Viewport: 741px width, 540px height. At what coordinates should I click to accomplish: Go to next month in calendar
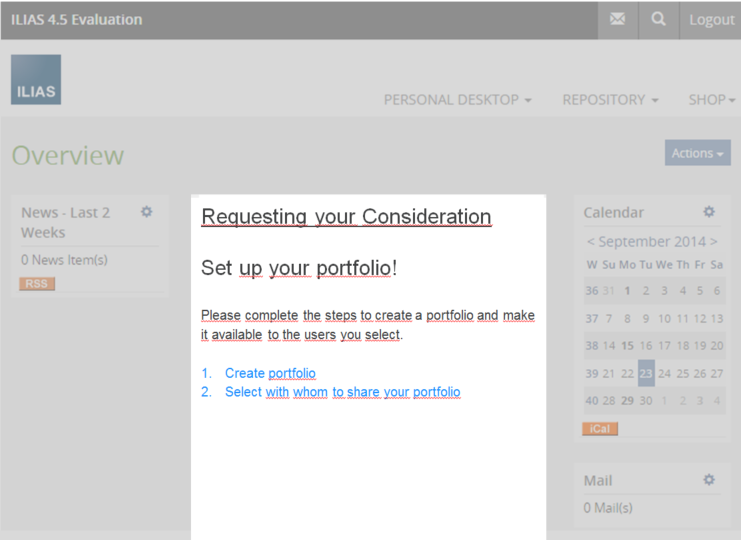(714, 242)
